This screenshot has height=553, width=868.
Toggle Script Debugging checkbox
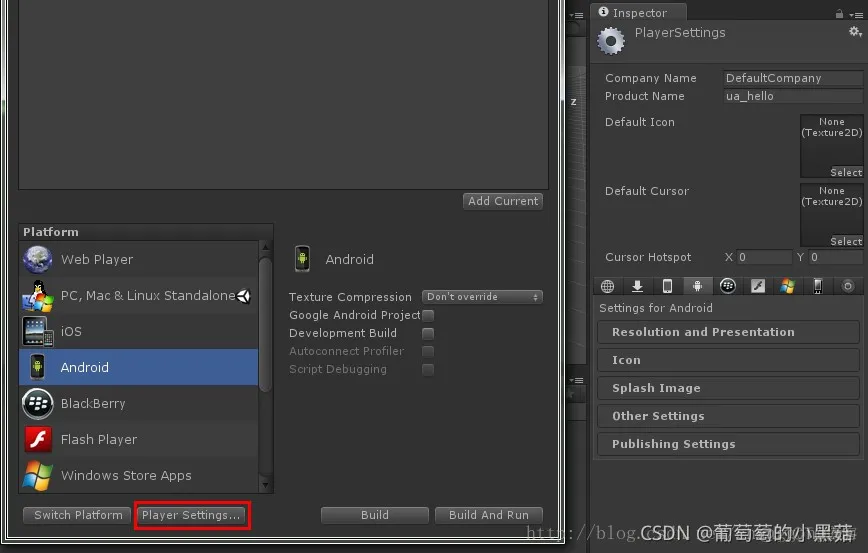428,369
